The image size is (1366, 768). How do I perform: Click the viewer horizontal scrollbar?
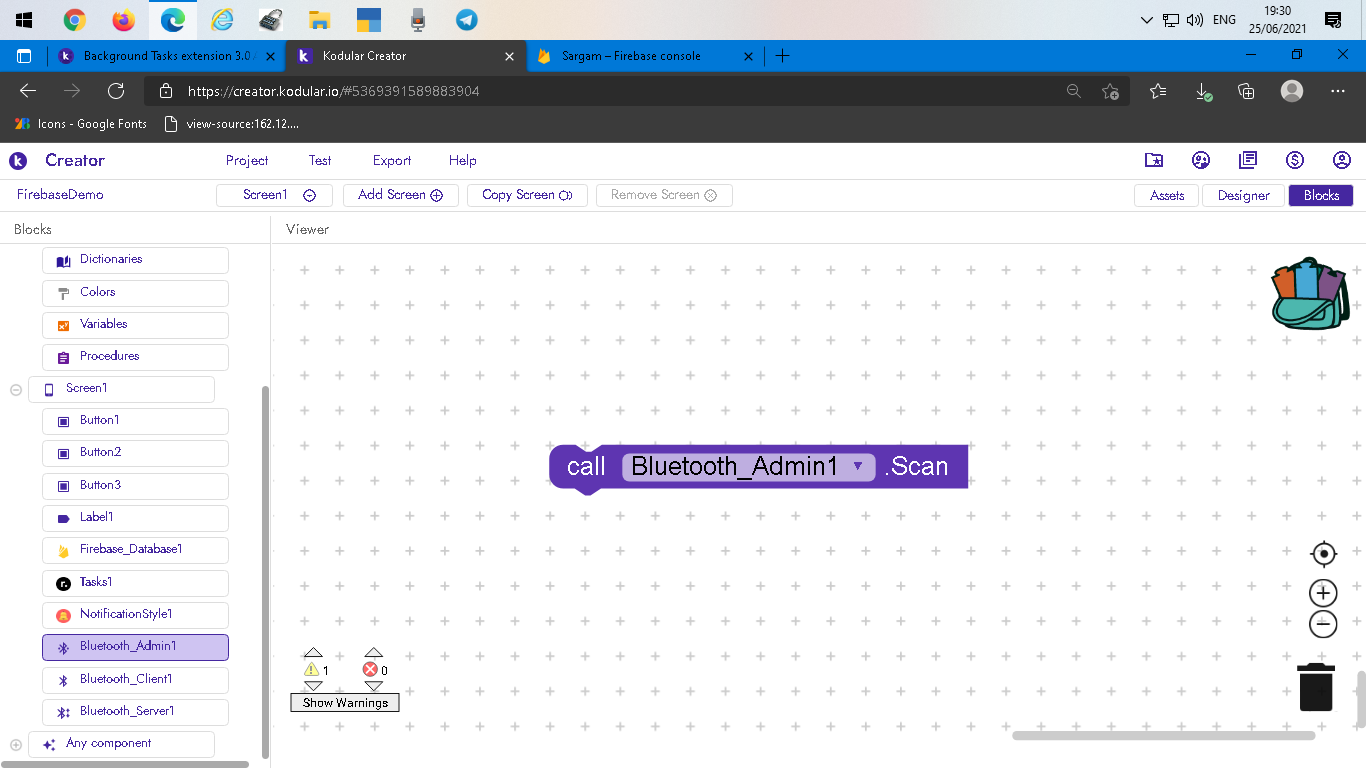pyautogui.click(x=1163, y=736)
